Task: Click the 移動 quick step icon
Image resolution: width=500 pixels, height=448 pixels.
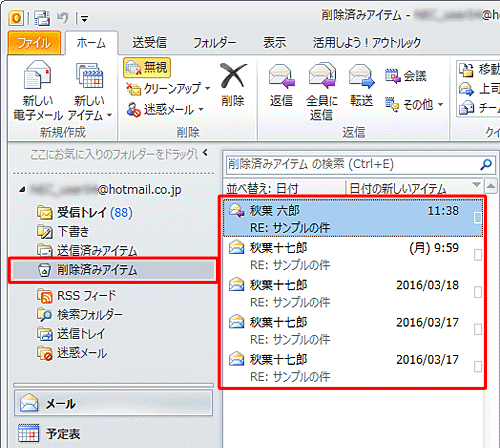Action: pyautogui.click(x=466, y=70)
